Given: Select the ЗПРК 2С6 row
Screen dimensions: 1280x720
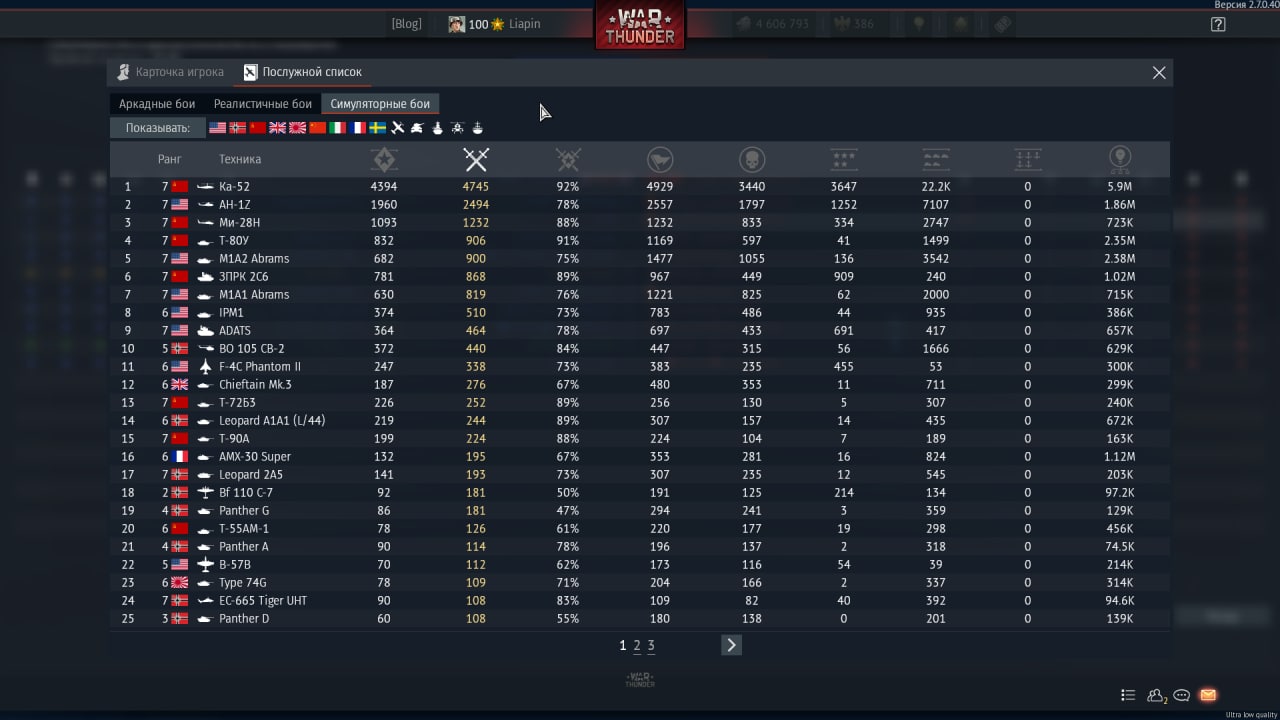Looking at the screenshot, I should (640, 277).
